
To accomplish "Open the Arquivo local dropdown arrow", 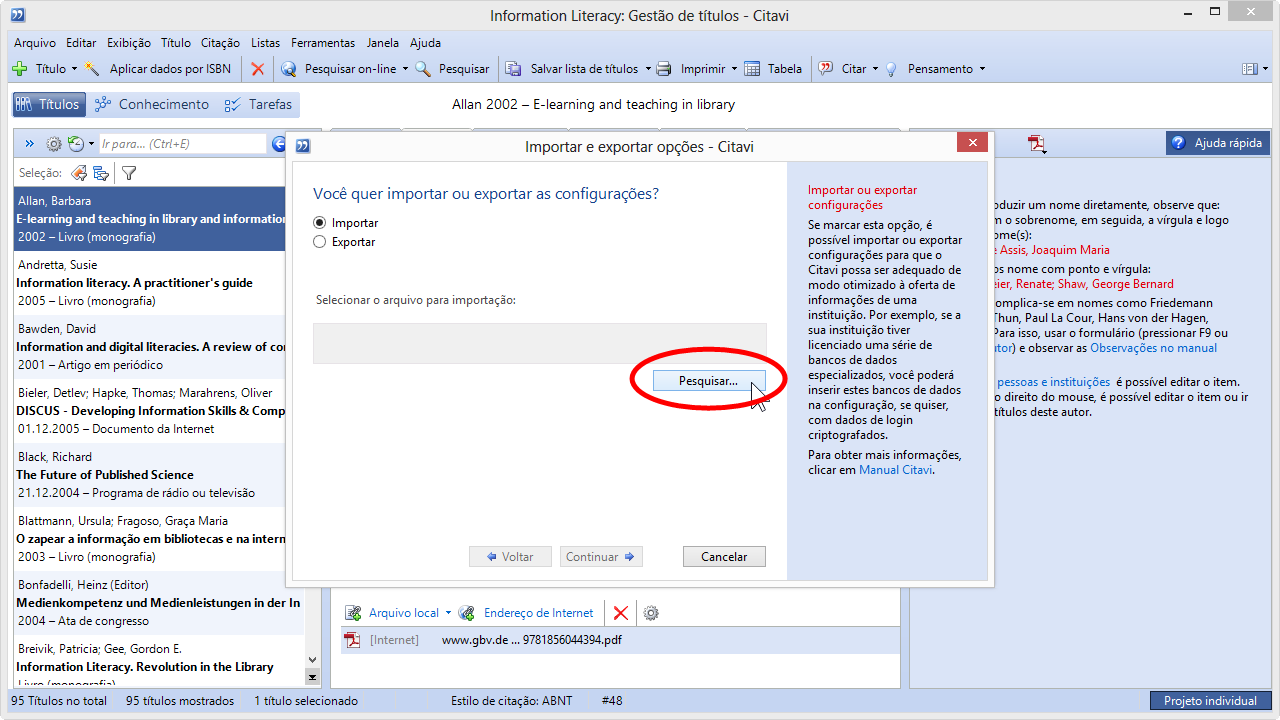I will 448,613.
